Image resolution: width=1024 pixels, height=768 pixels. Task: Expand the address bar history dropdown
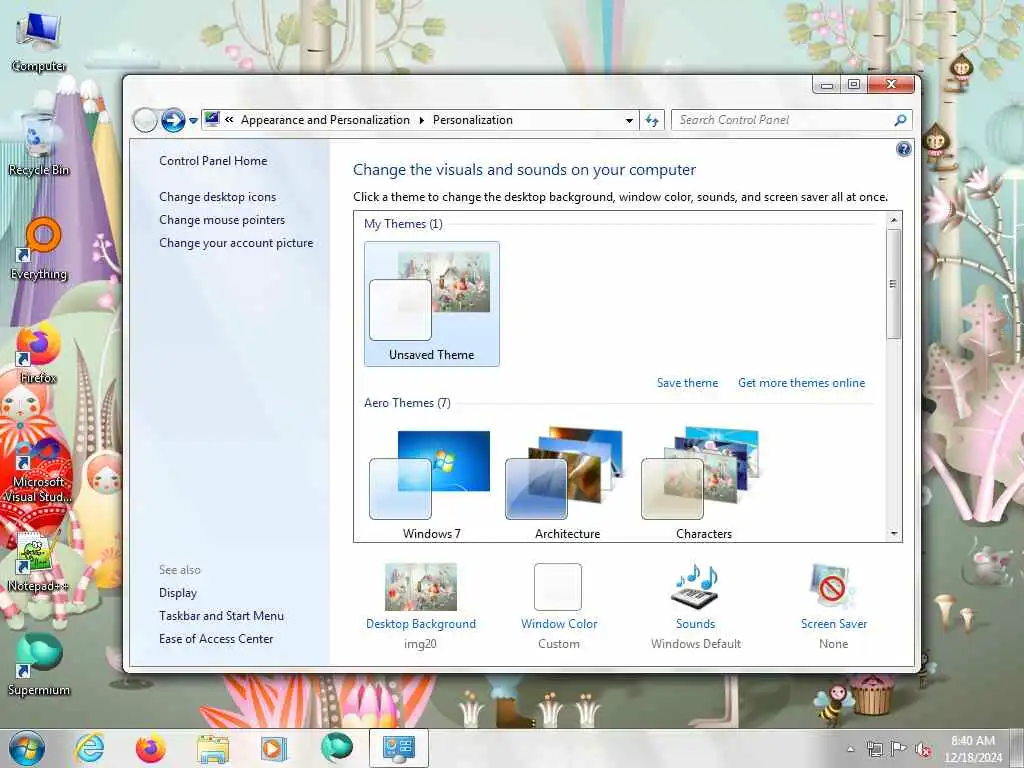click(x=629, y=120)
